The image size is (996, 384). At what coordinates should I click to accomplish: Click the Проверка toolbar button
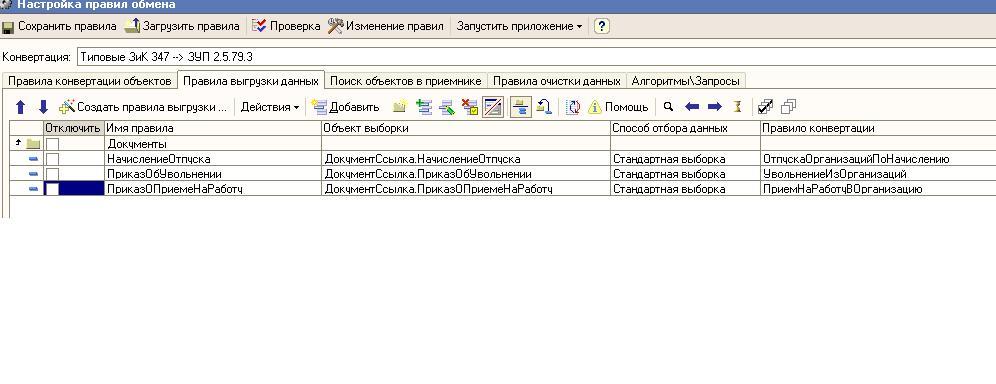[x=286, y=27]
